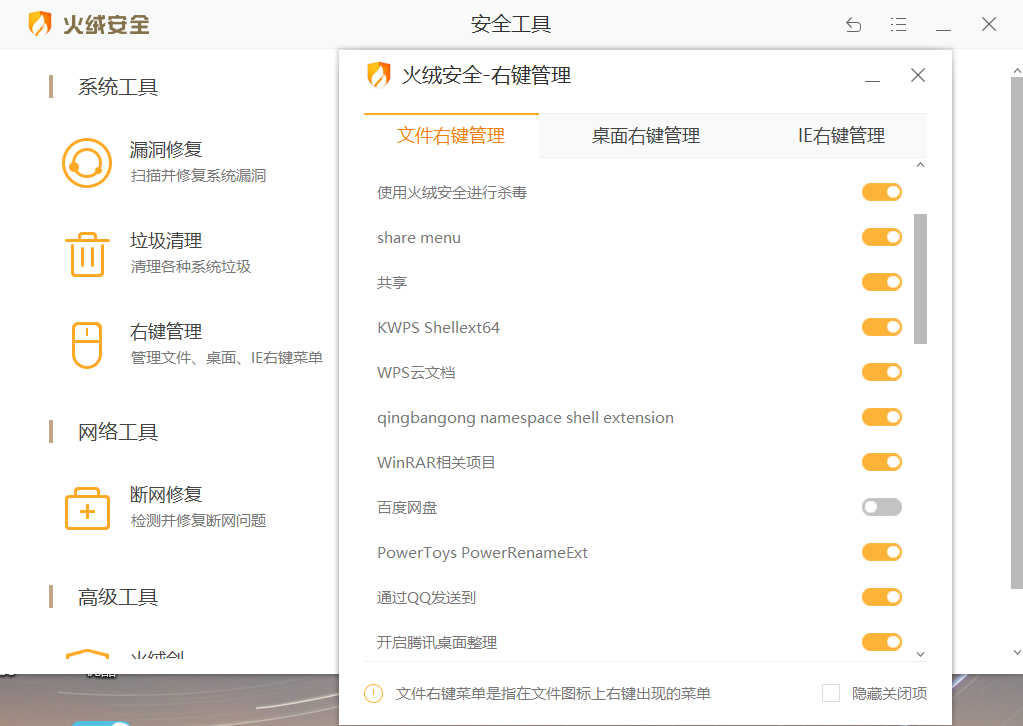Turn off KWPS Shellext64 switch

pos(881,327)
